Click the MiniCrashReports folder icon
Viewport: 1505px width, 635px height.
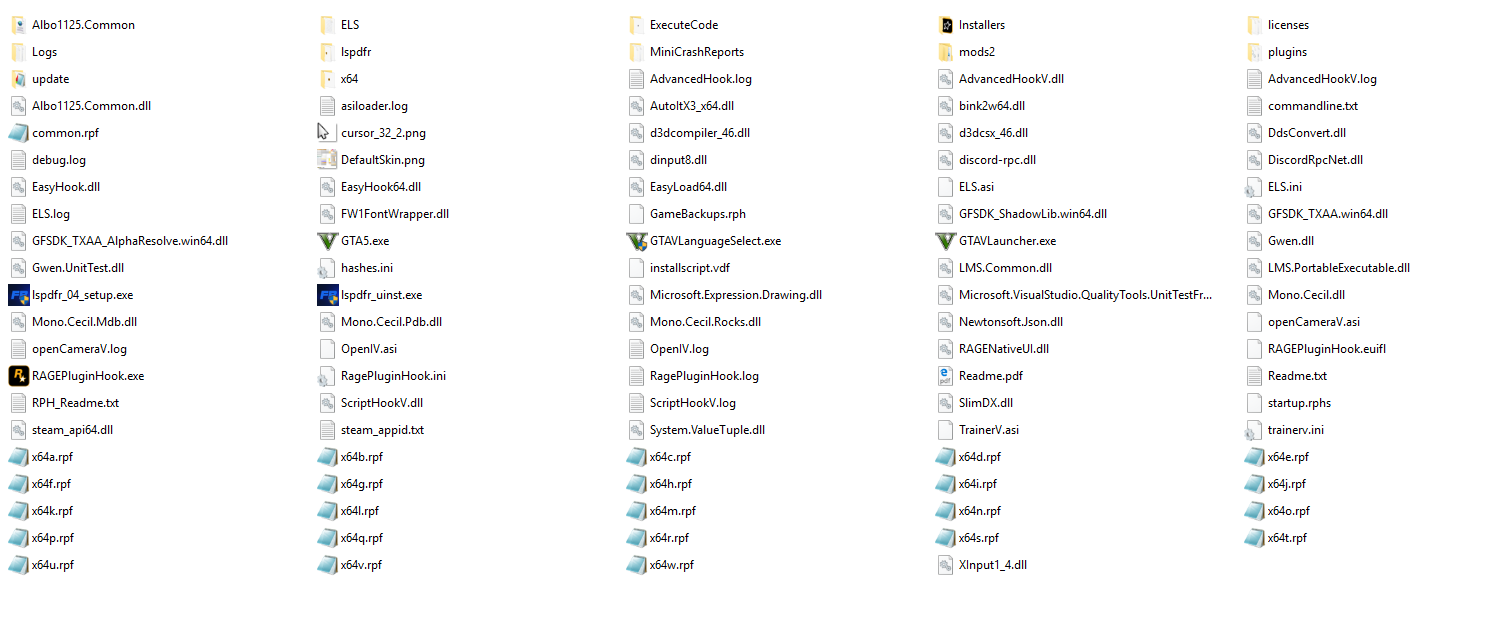tap(637, 52)
